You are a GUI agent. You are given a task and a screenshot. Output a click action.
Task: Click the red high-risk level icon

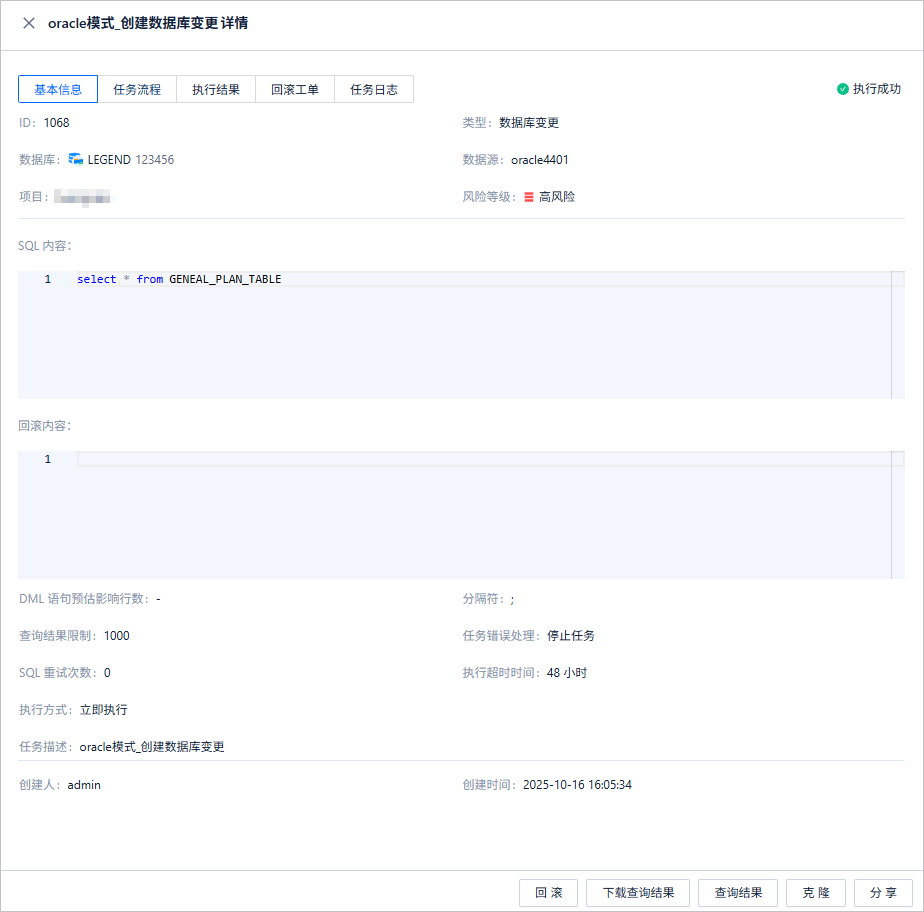[529, 197]
